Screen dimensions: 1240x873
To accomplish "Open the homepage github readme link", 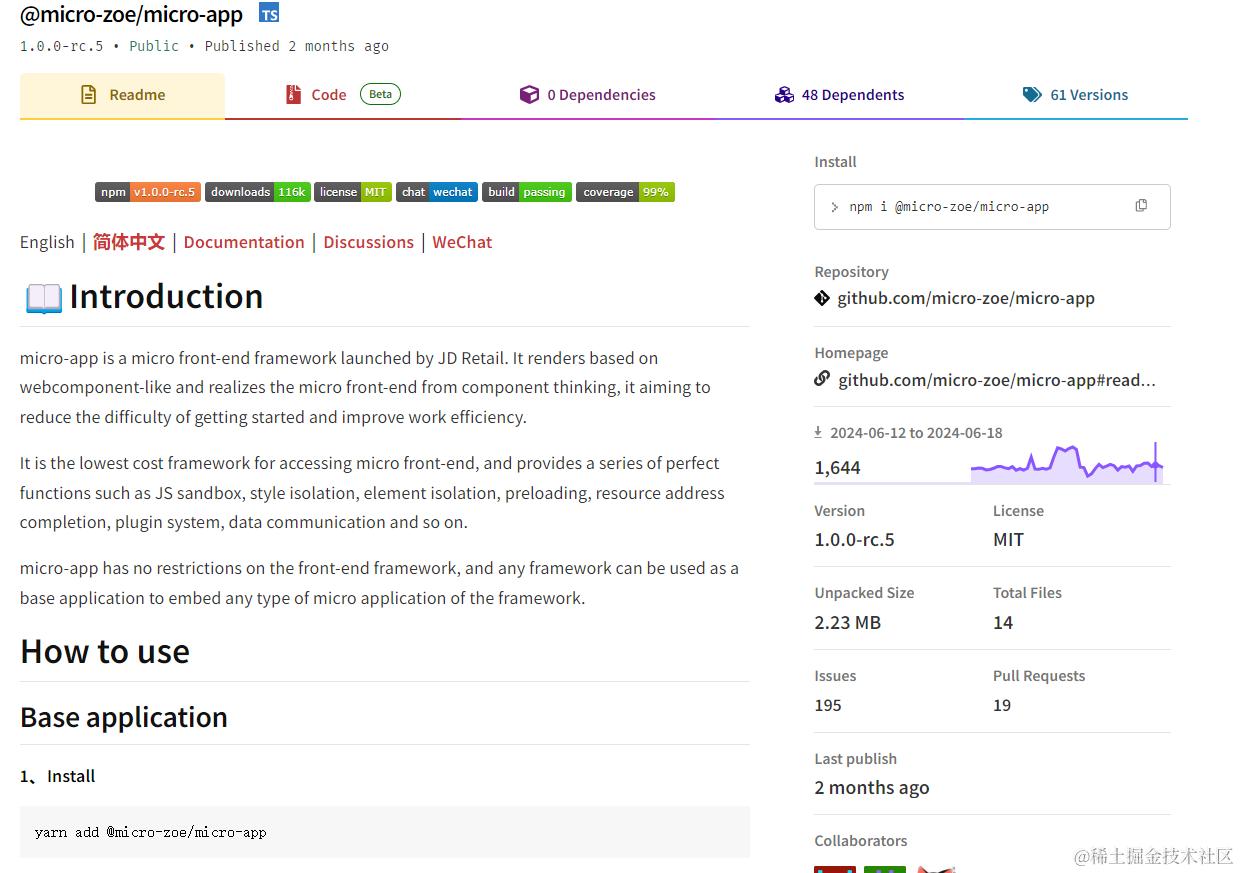I will 997,380.
